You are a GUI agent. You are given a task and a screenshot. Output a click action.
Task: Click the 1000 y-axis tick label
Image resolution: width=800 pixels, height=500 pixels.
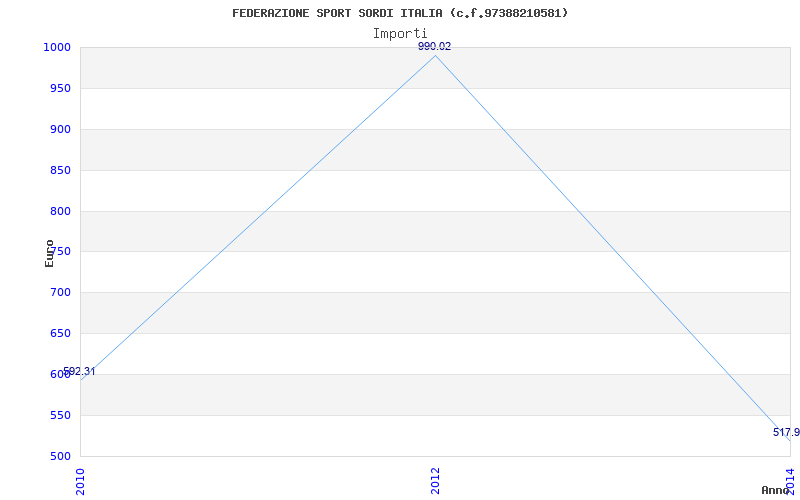[57, 47]
